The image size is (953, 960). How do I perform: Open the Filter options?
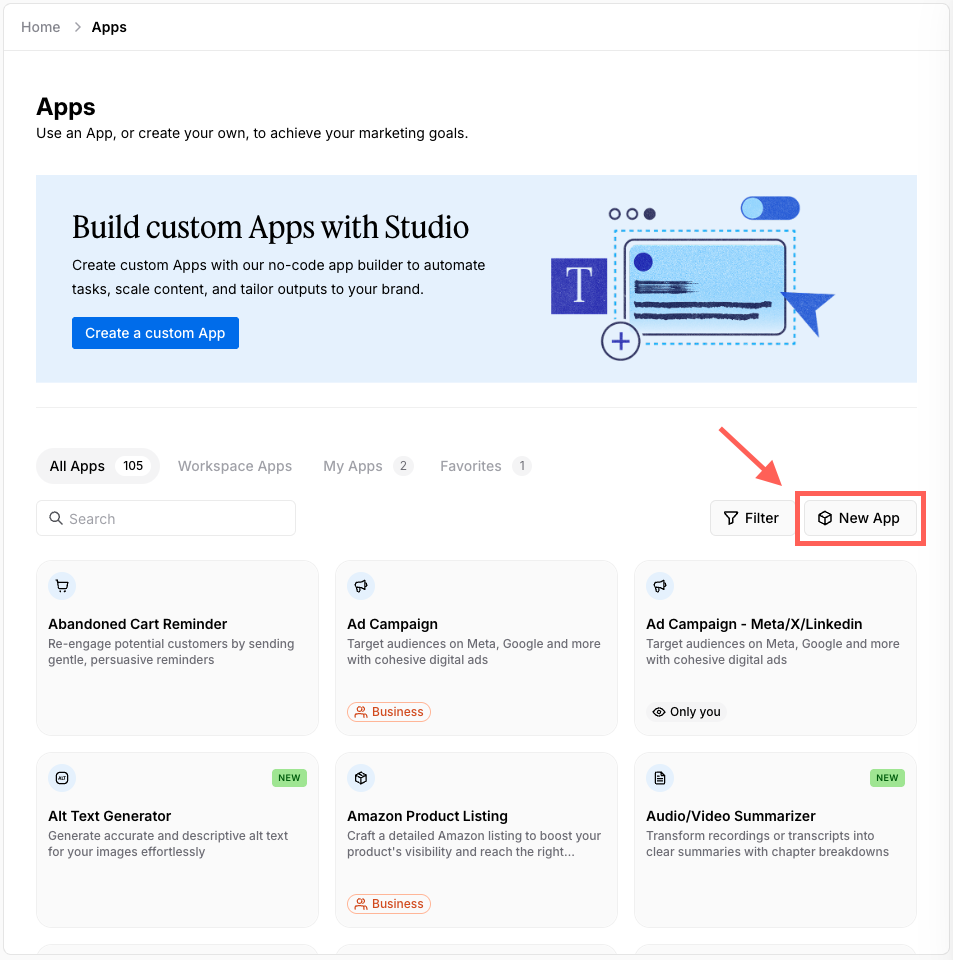pos(752,518)
